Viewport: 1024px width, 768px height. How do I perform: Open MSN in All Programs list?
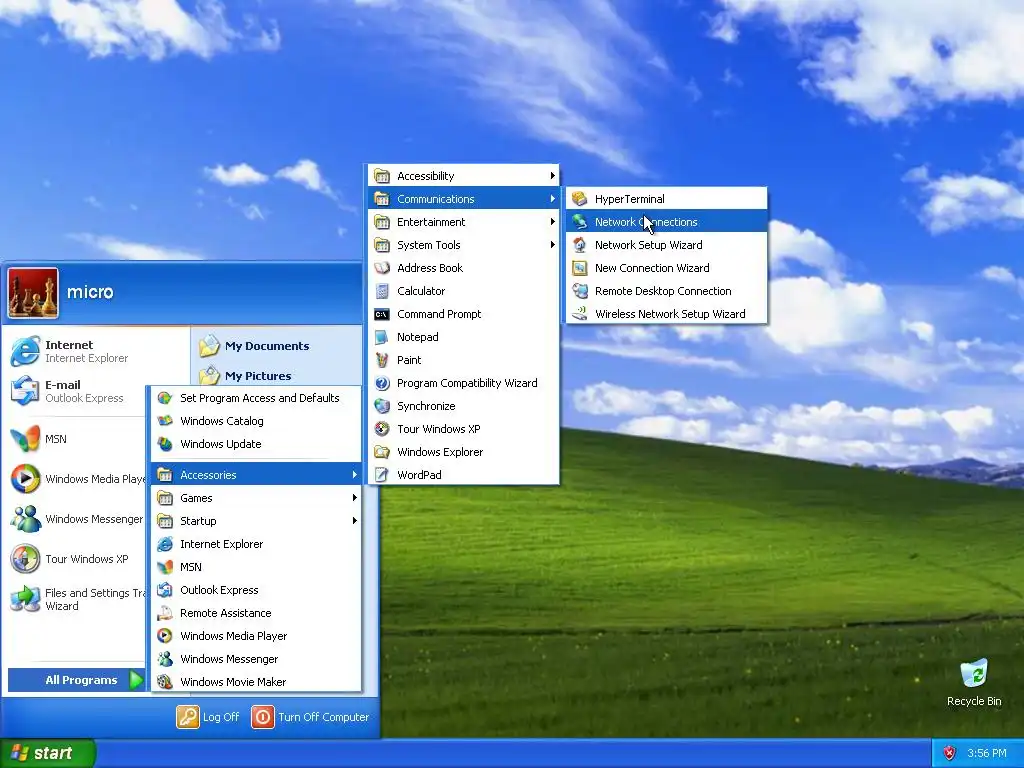coord(256,567)
